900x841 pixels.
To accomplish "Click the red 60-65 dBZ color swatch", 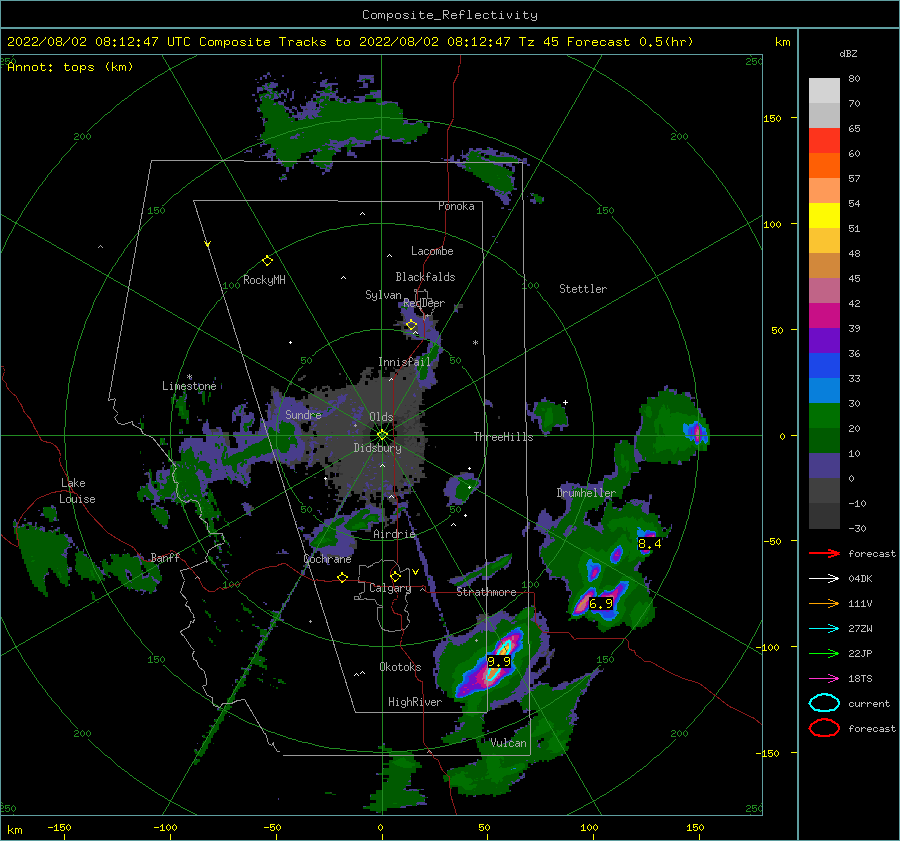I will pyautogui.click(x=824, y=141).
